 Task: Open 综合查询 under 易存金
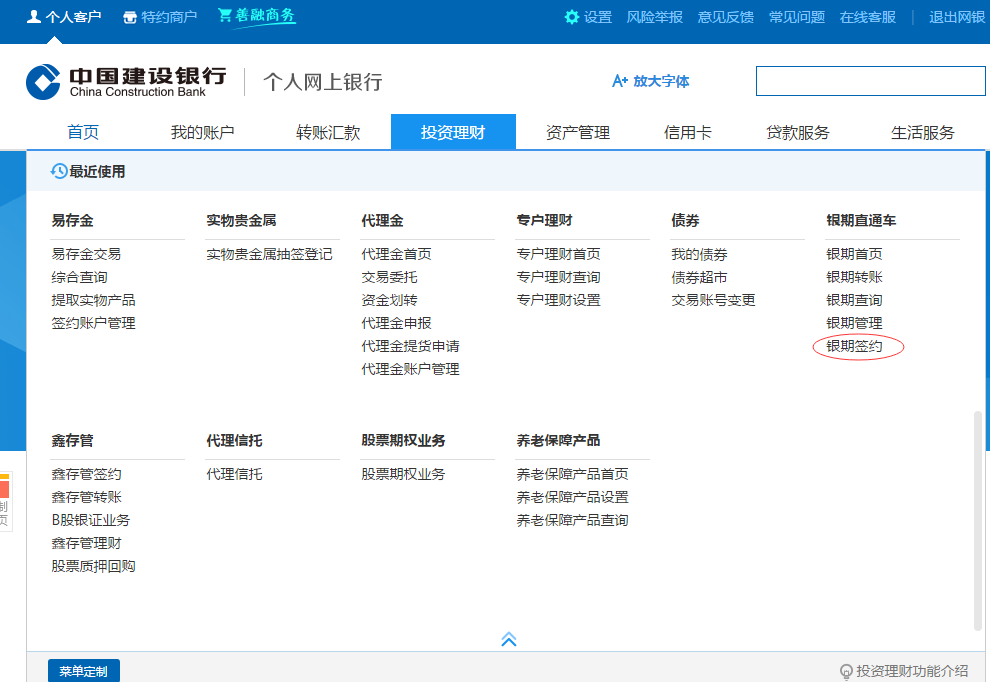80,277
